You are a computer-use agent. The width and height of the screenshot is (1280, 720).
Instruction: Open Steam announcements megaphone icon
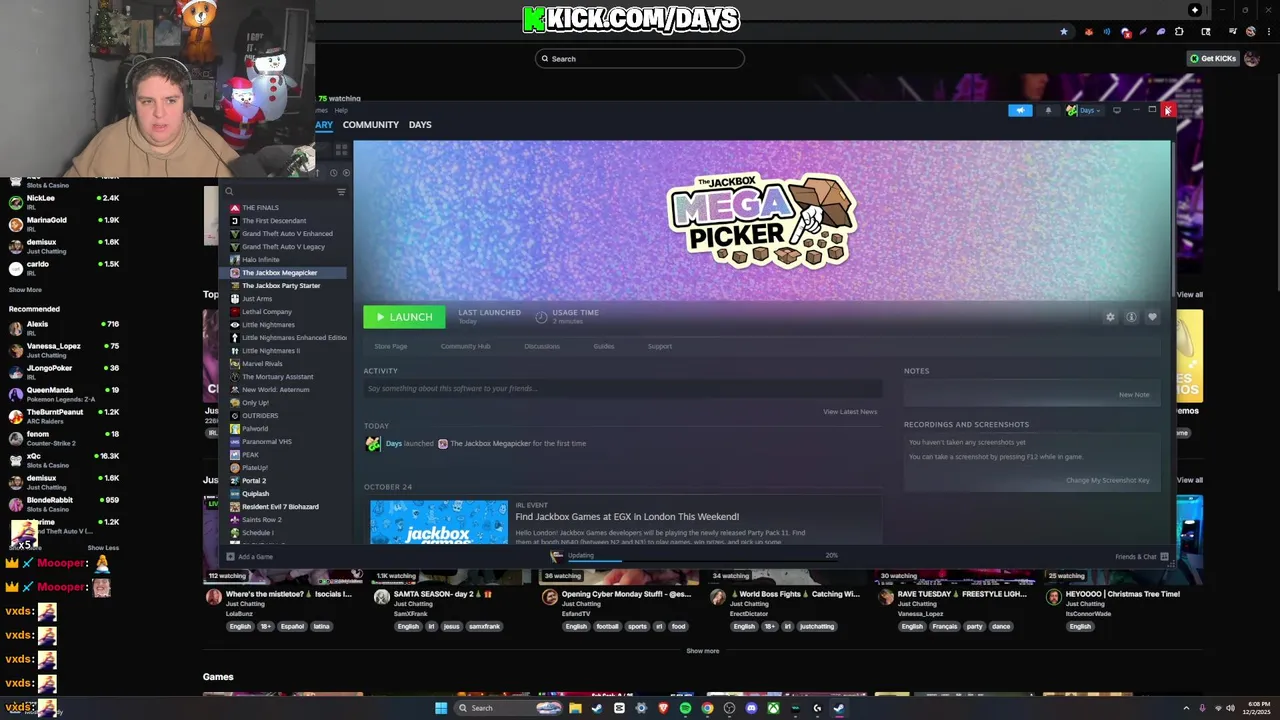coord(1020,110)
